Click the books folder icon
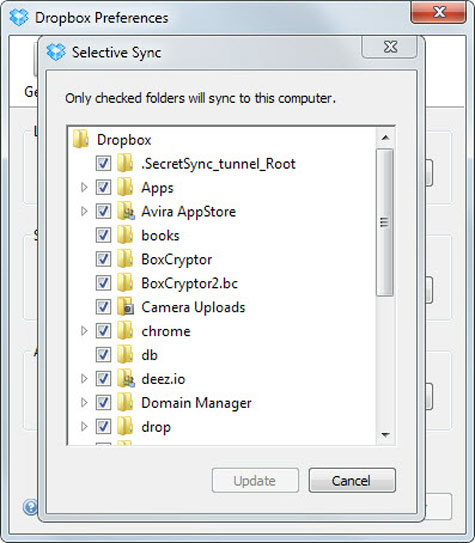This screenshot has width=475, height=543. [x=125, y=235]
